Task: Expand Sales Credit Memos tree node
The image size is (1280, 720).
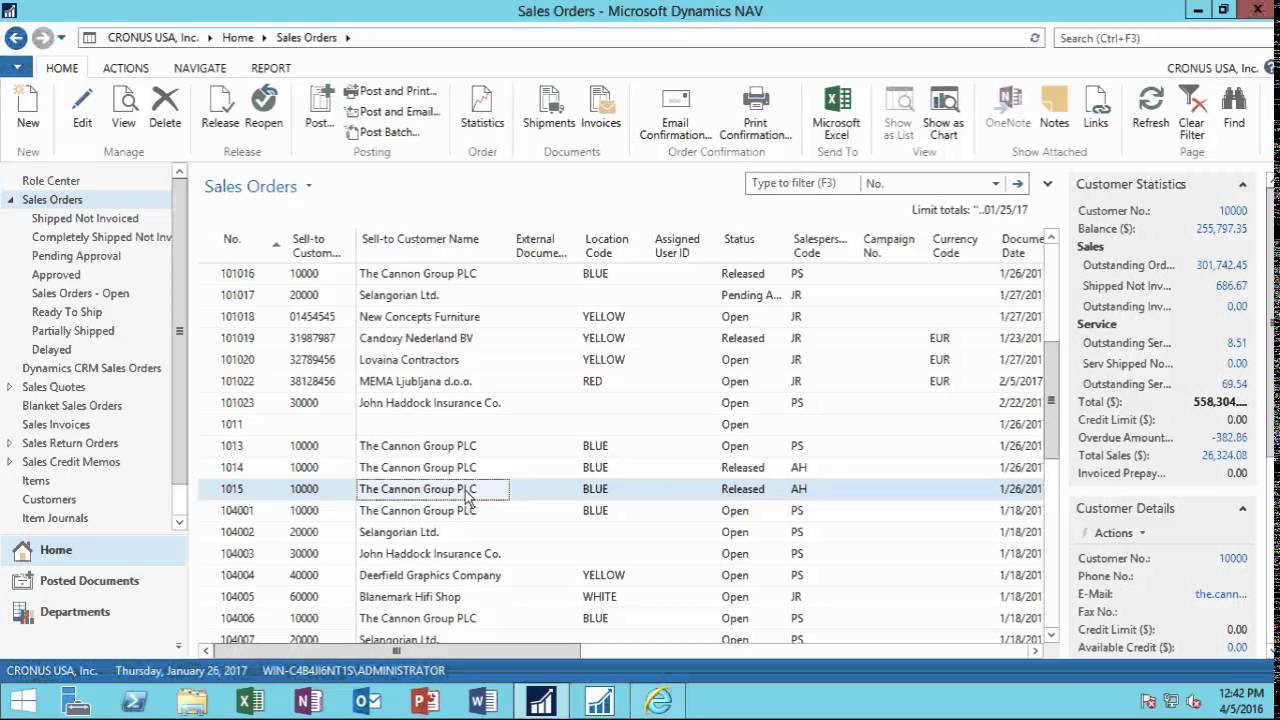Action: (x=10, y=462)
